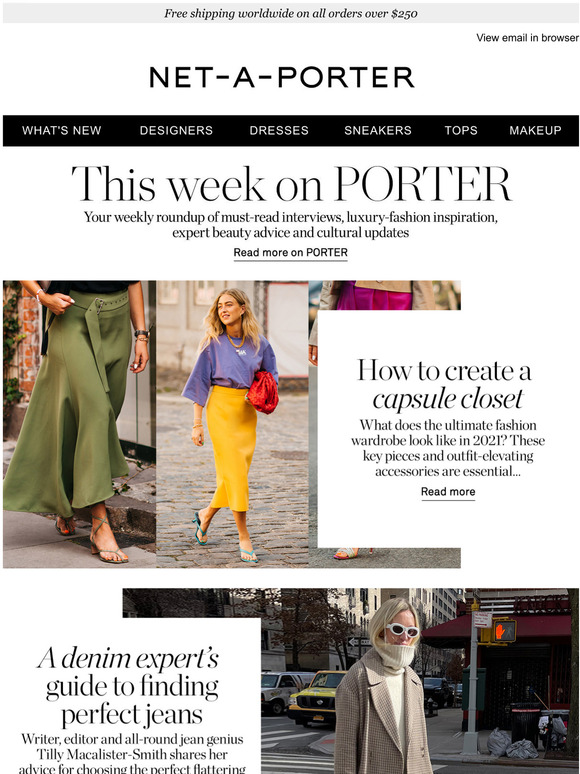Click the yellow skirt and purple tee photo

click(x=232, y=424)
